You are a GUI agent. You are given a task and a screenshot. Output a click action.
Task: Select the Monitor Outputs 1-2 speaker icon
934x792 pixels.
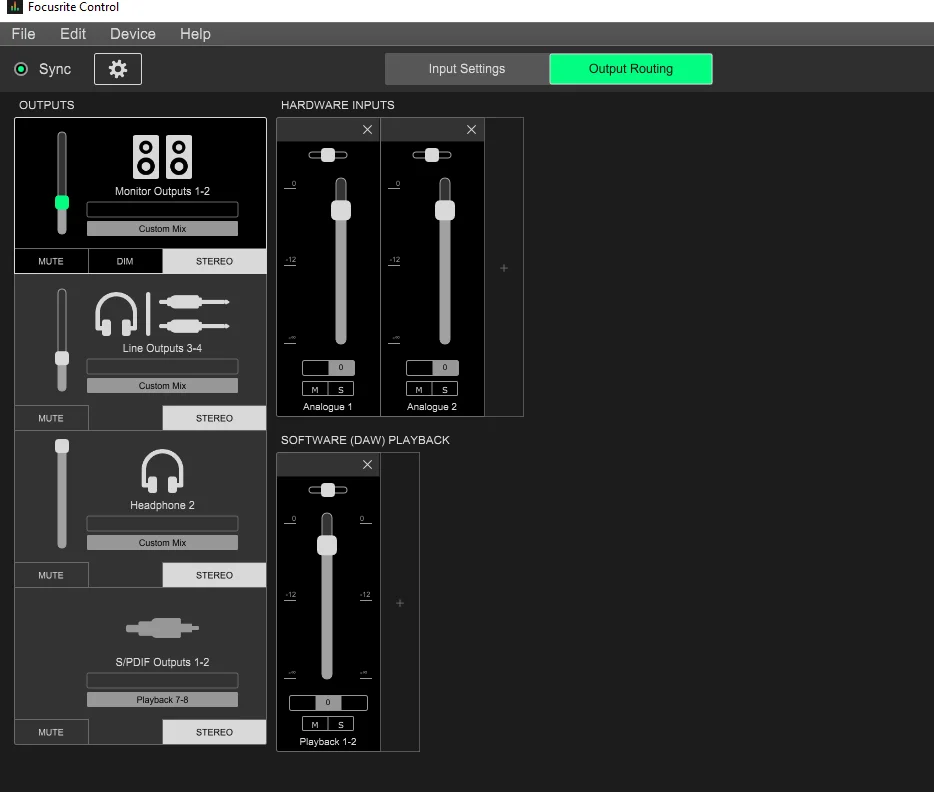pos(162,157)
